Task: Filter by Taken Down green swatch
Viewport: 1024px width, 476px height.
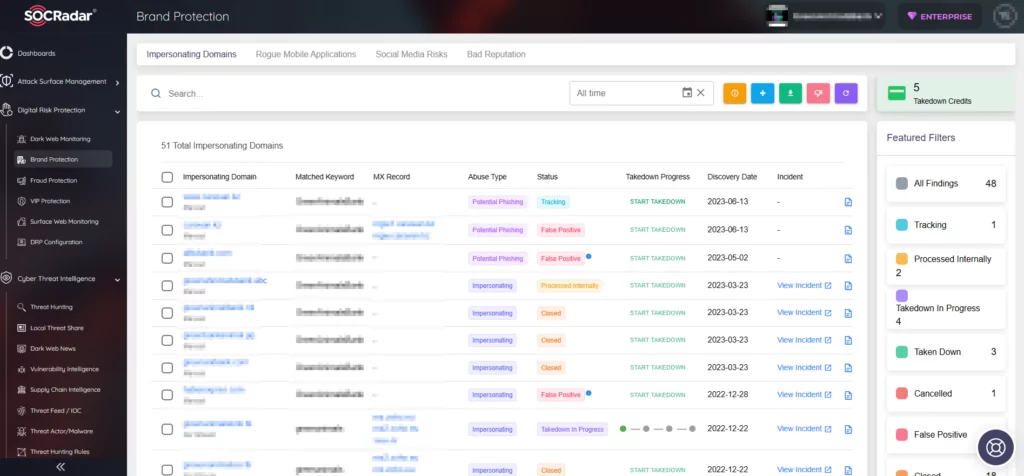Action: point(902,352)
